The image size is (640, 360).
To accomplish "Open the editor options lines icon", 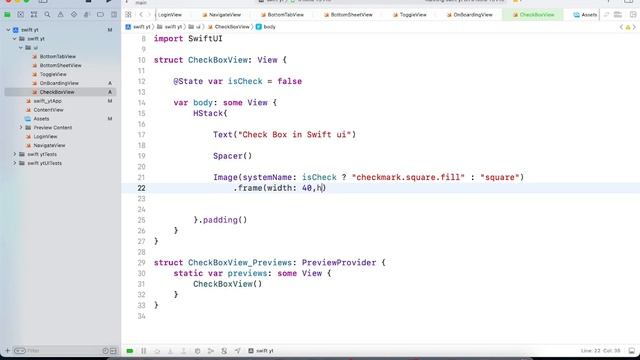I will click(x=618, y=15).
